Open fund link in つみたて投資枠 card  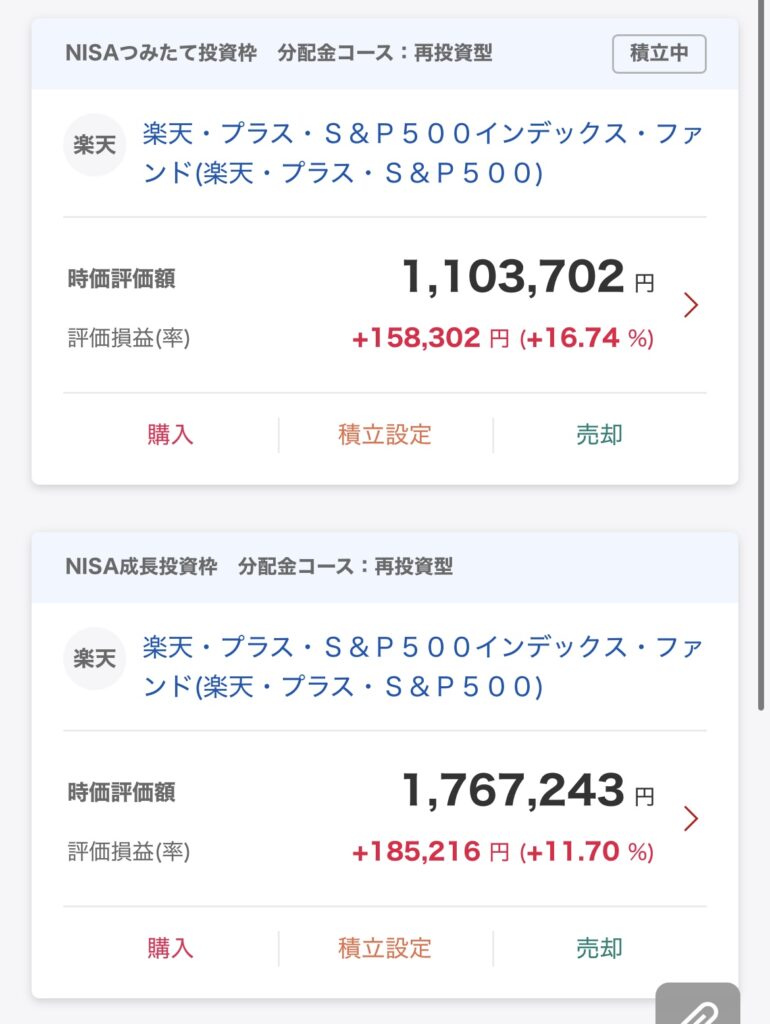(423, 153)
